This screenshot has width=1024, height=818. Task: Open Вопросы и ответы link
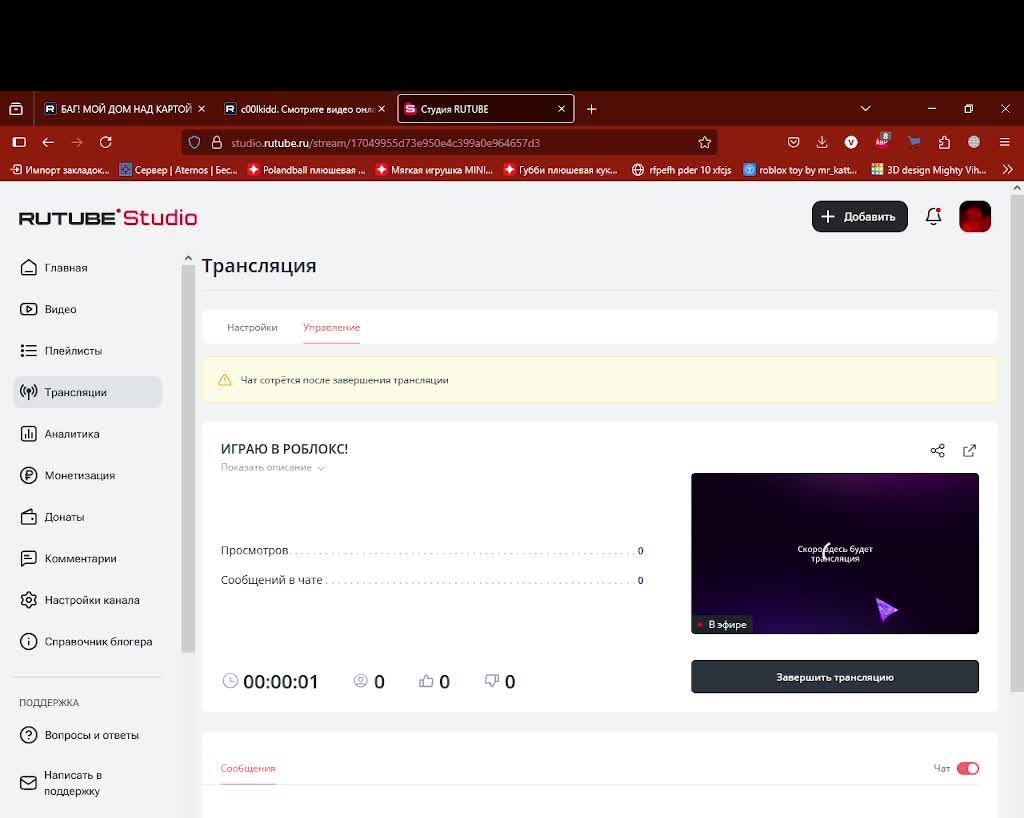(88, 735)
